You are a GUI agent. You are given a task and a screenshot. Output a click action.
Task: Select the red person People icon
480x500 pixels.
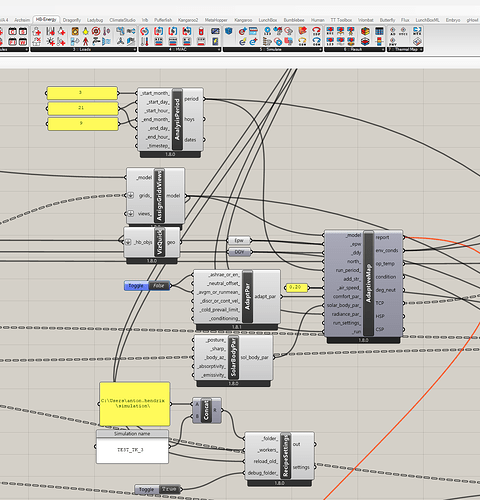click(85, 41)
